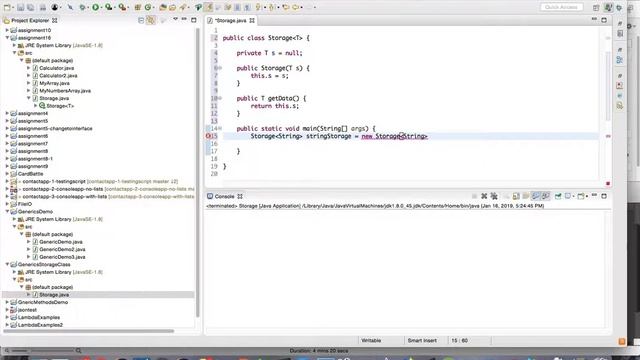Expand the CardBattle project
Screen dimensions: 640x360
coord(7,173)
